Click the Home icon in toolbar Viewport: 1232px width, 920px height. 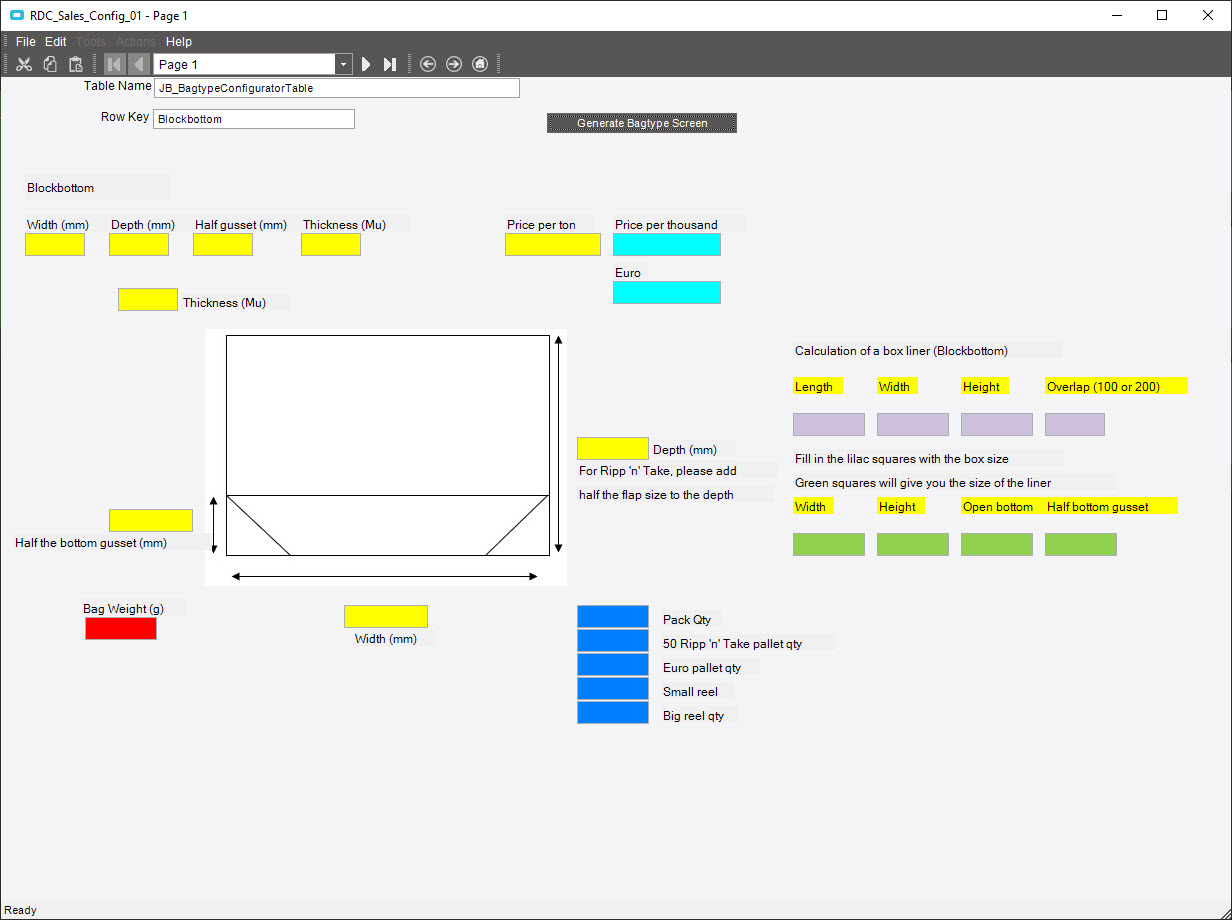pyautogui.click(x=480, y=64)
